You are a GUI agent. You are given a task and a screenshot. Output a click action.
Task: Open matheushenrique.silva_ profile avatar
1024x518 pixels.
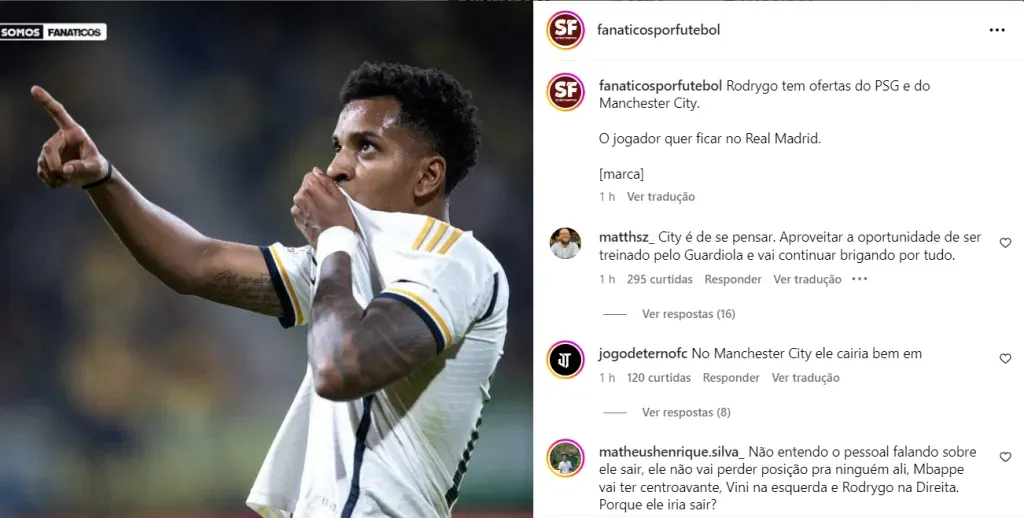(x=566, y=458)
